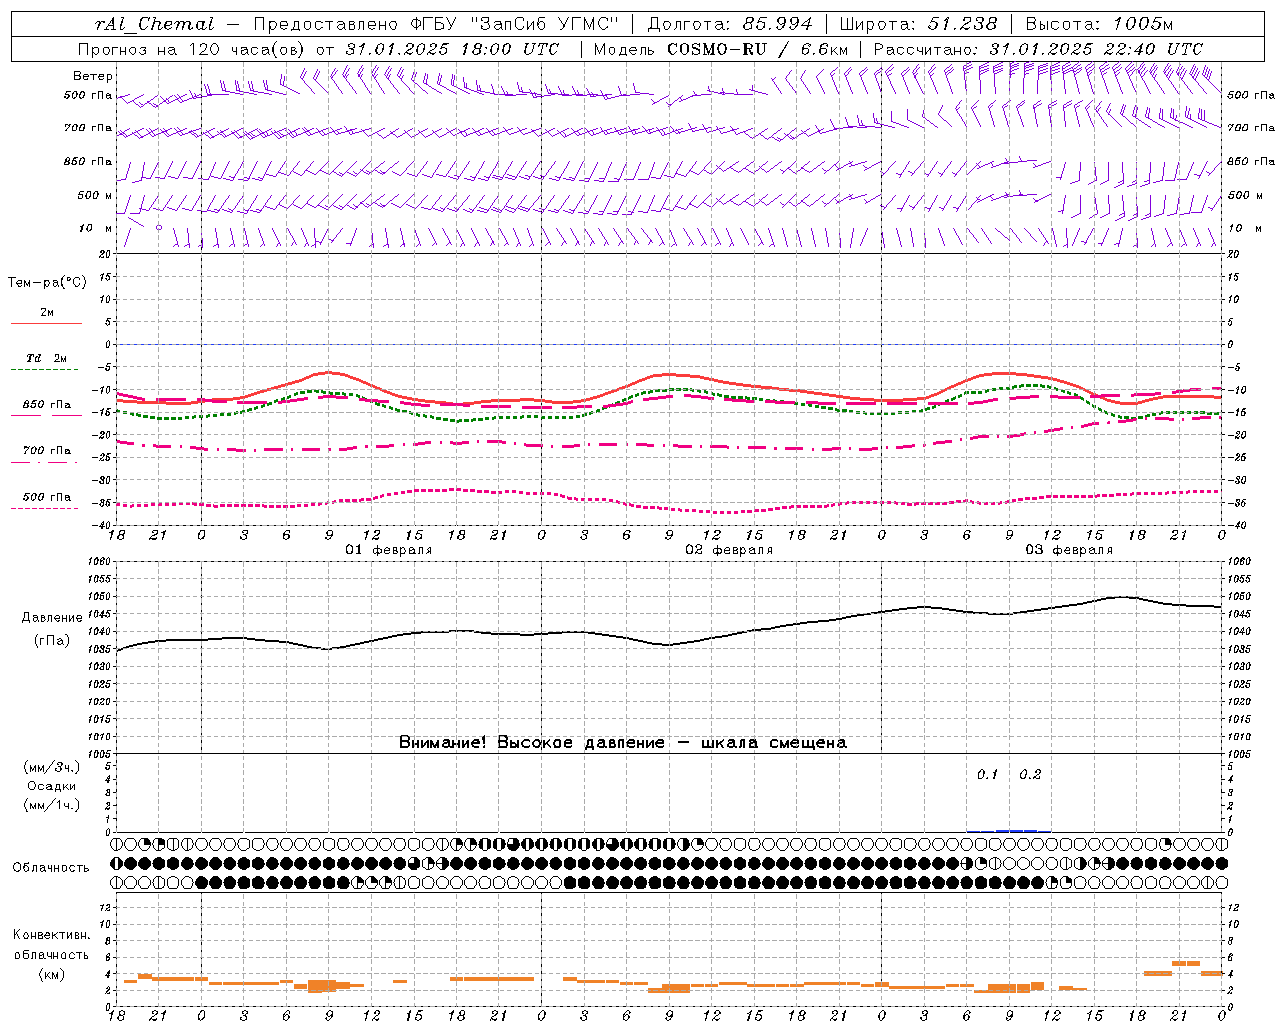Click the '(гПа)' pressure unit label
The image size is (1280, 1024).
point(52,641)
